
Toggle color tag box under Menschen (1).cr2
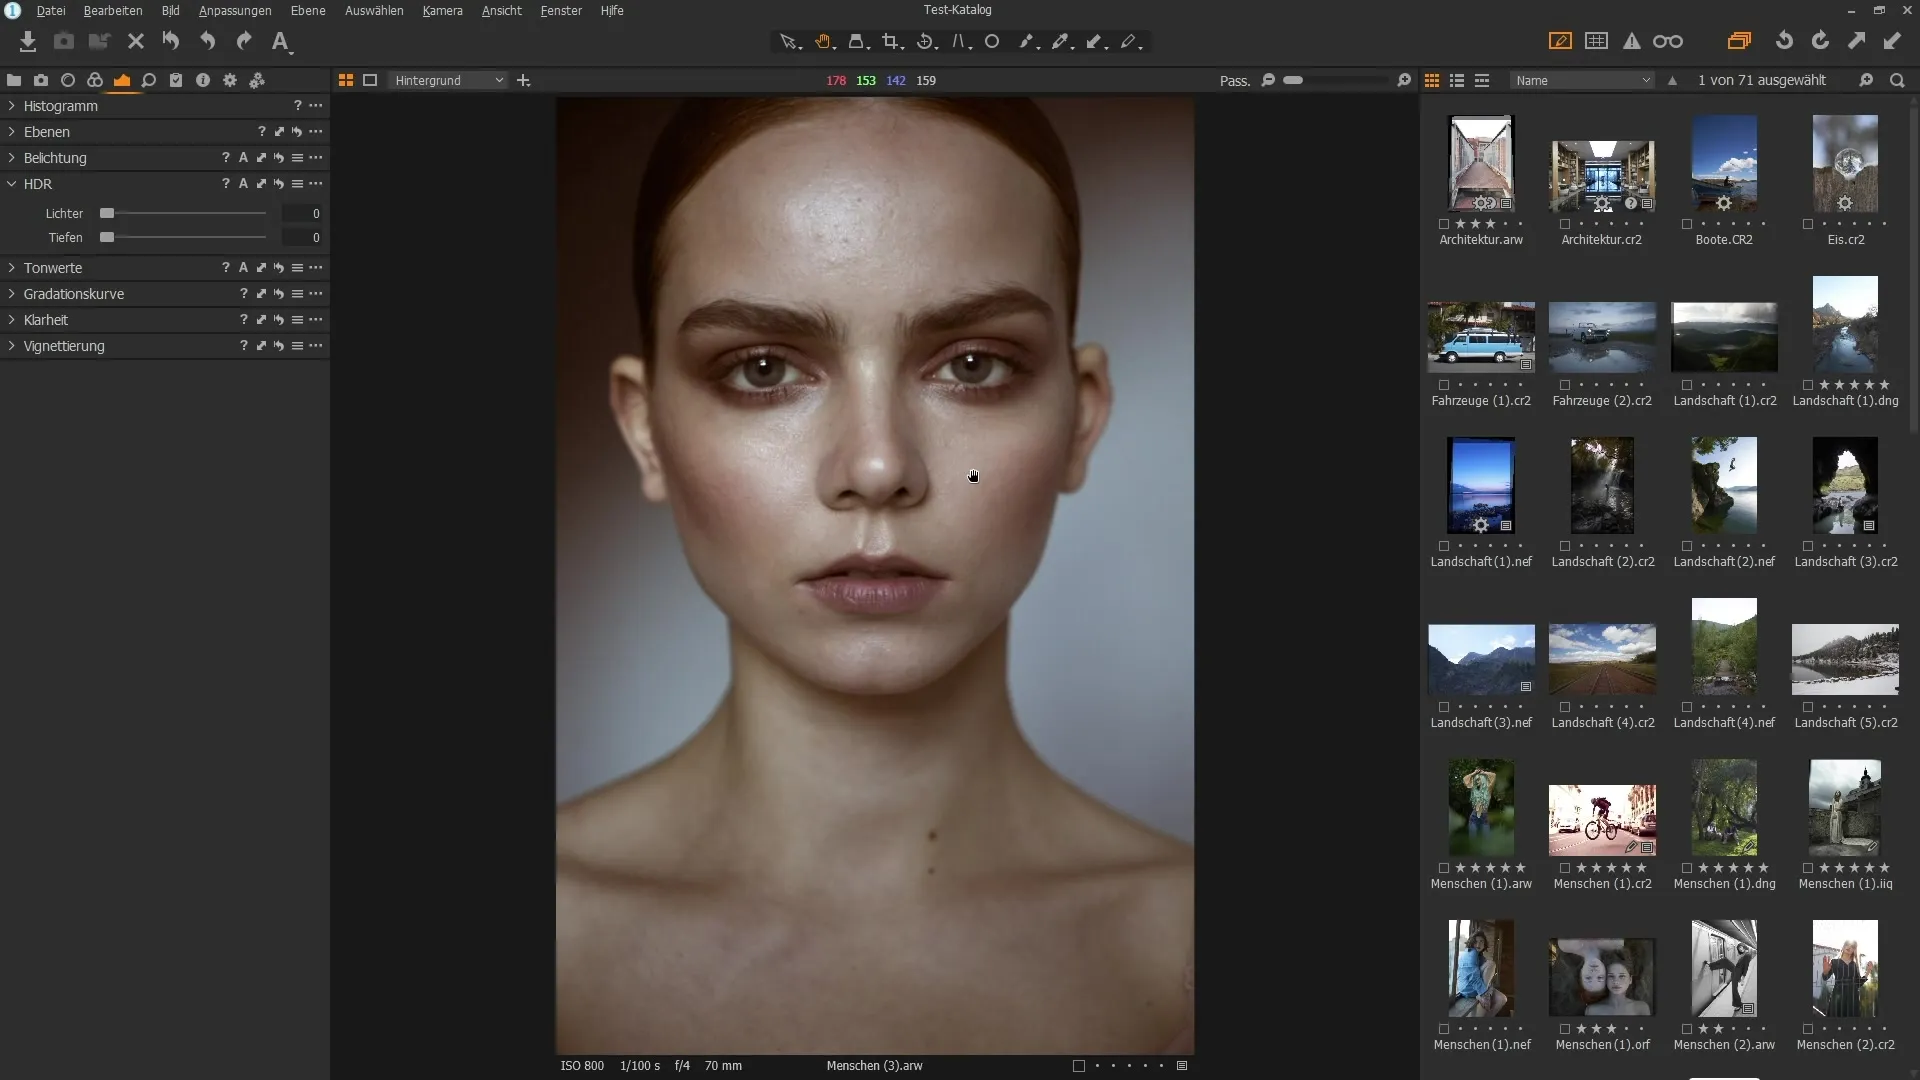(x=1565, y=868)
